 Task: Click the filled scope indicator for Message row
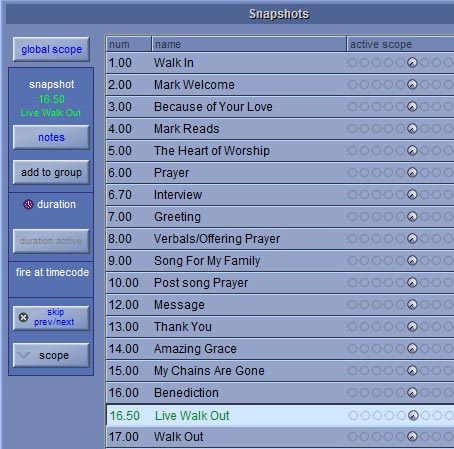[412, 305]
